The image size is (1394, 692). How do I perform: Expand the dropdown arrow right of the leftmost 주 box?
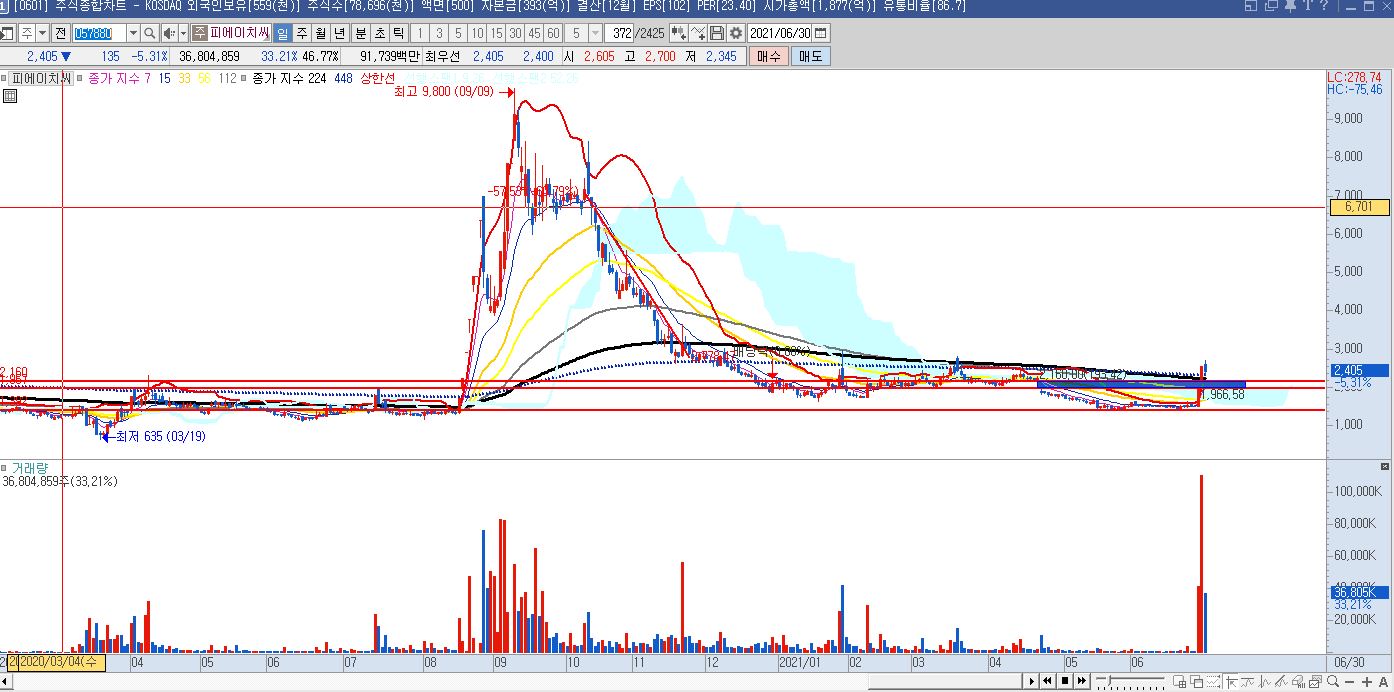[43, 33]
